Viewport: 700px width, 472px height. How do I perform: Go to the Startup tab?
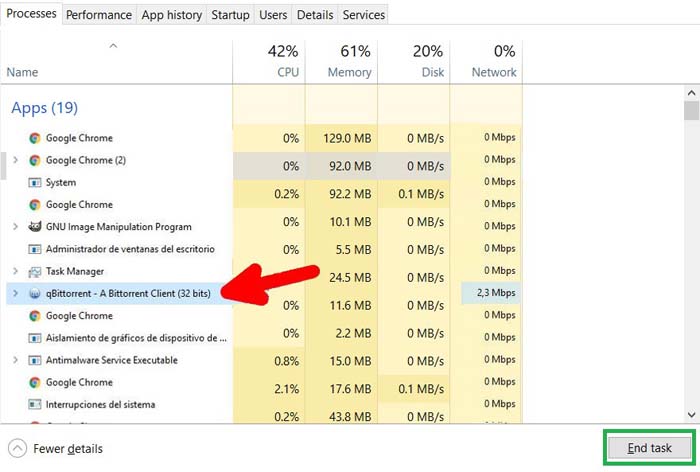pos(230,15)
